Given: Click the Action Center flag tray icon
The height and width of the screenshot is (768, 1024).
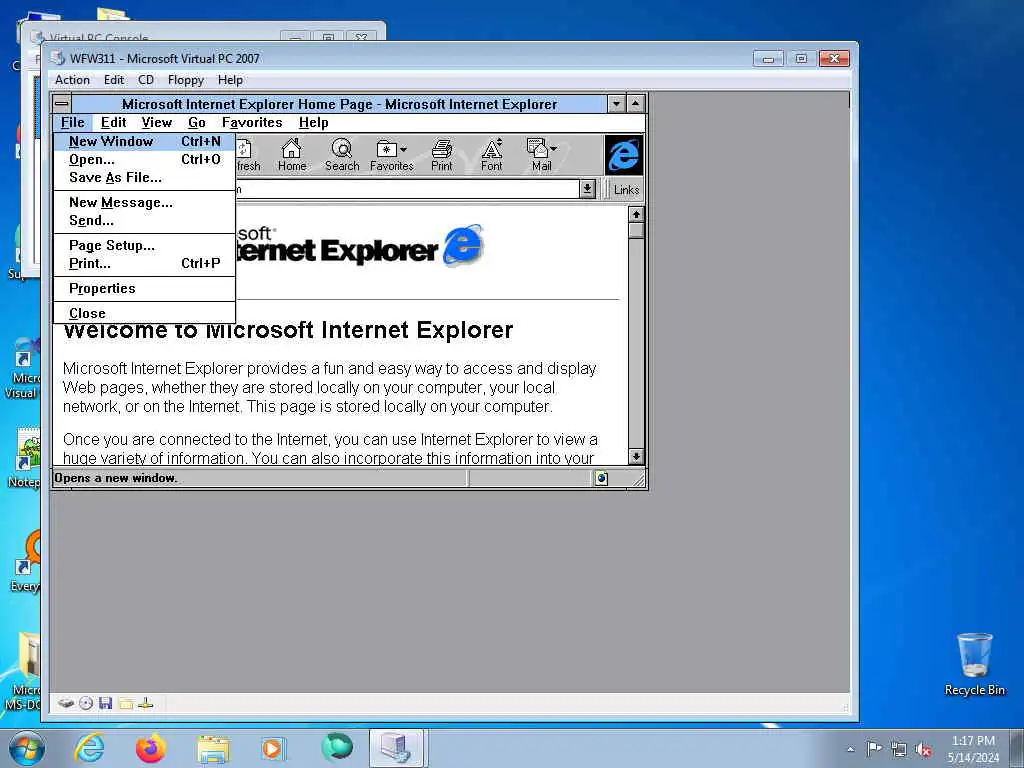Looking at the screenshot, I should click(874, 748).
